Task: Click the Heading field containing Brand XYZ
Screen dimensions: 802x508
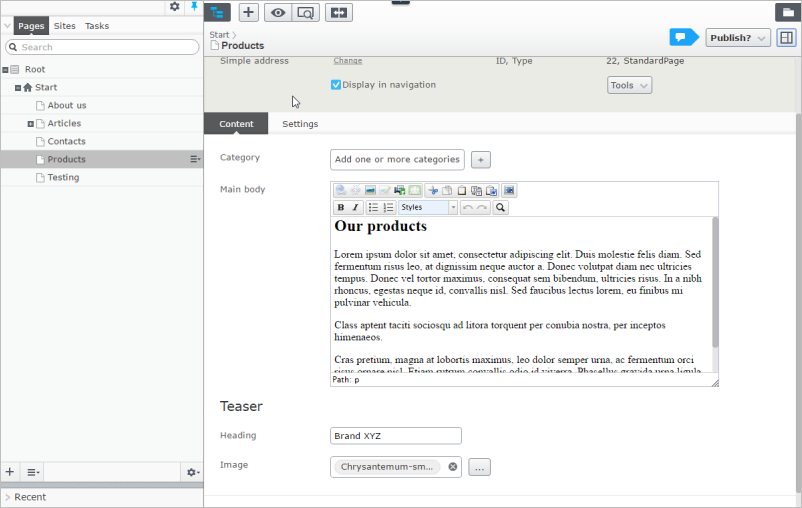Action: point(395,436)
